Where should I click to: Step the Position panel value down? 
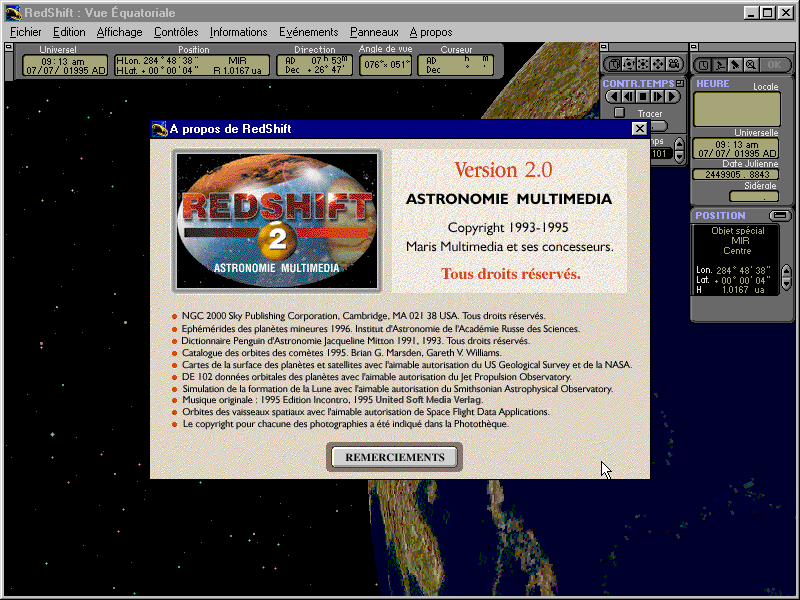[786, 283]
